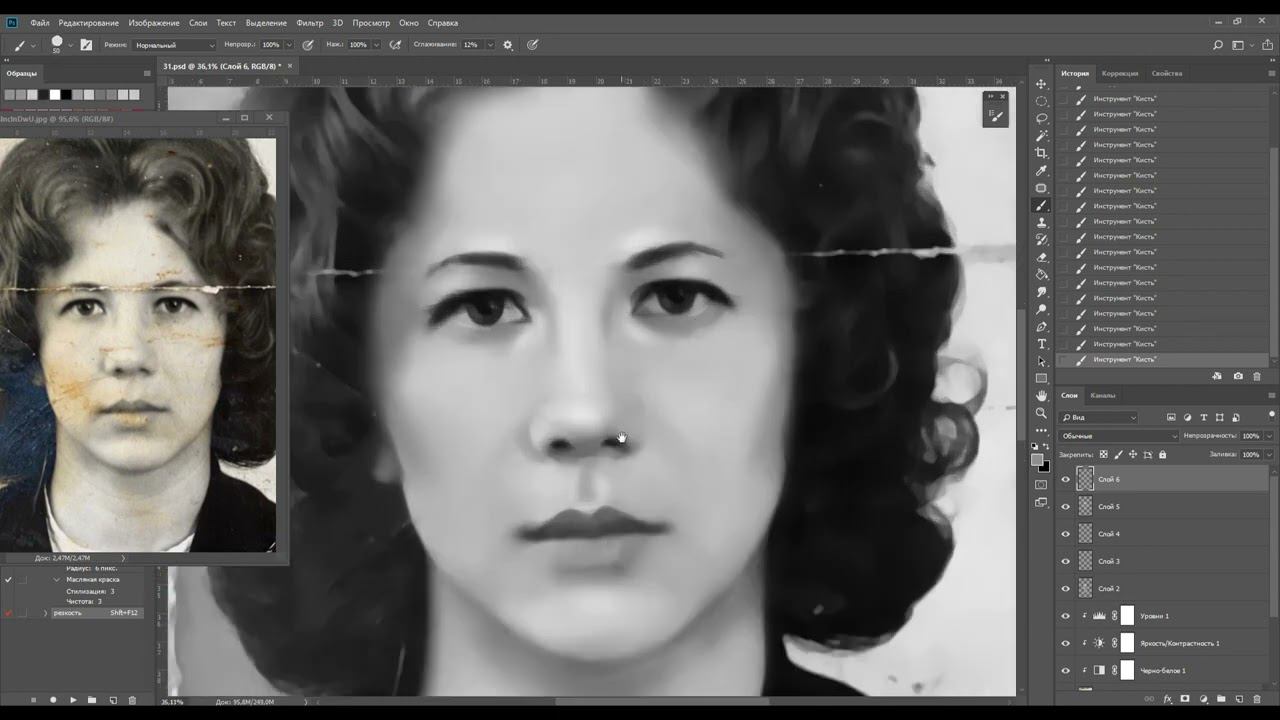Select the Eyedropper tool
Image resolution: width=1280 pixels, height=720 pixels.
[1041, 171]
